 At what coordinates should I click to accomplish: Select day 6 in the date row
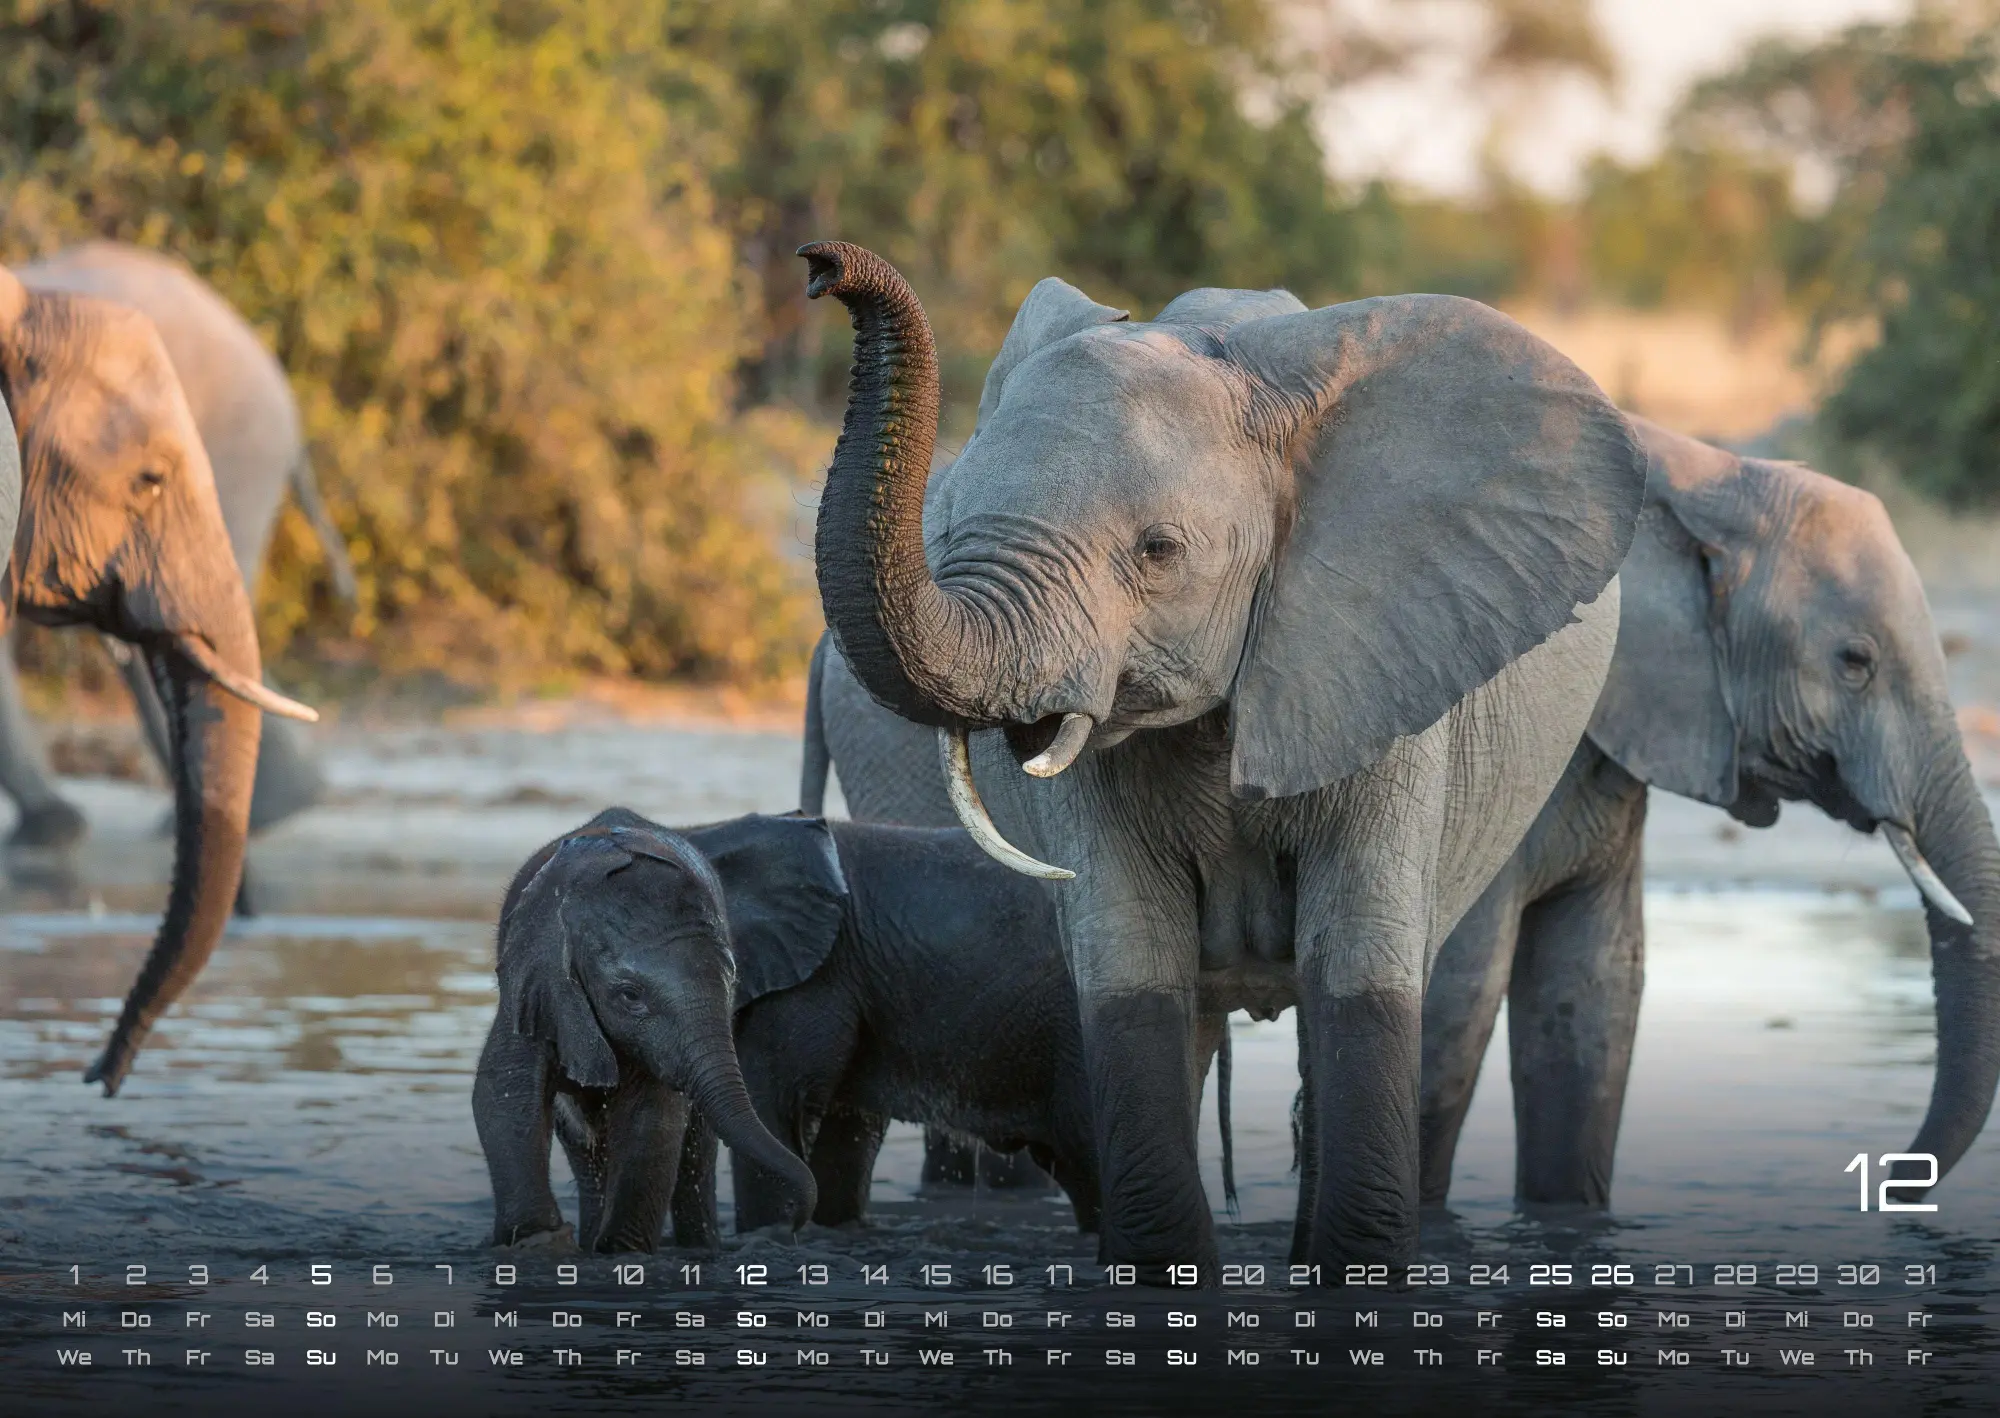[x=382, y=1275]
